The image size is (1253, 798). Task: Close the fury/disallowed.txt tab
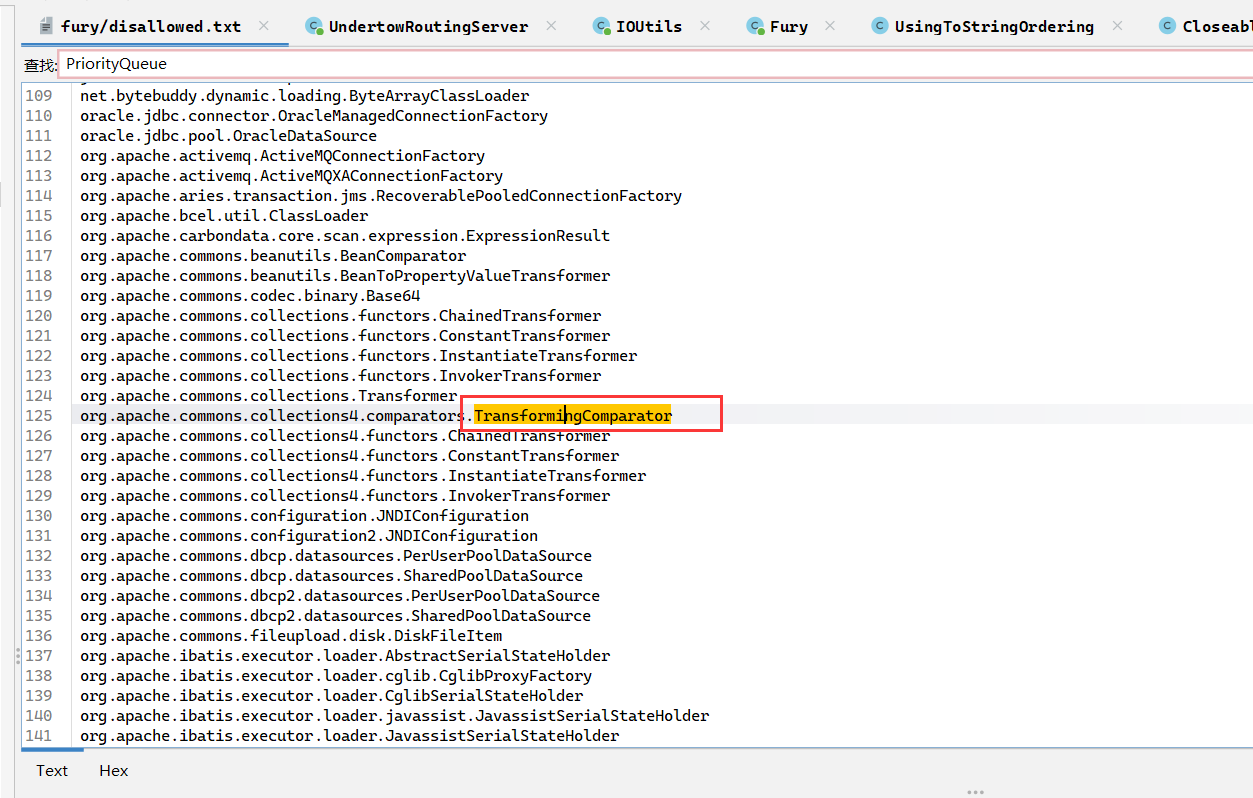264,26
